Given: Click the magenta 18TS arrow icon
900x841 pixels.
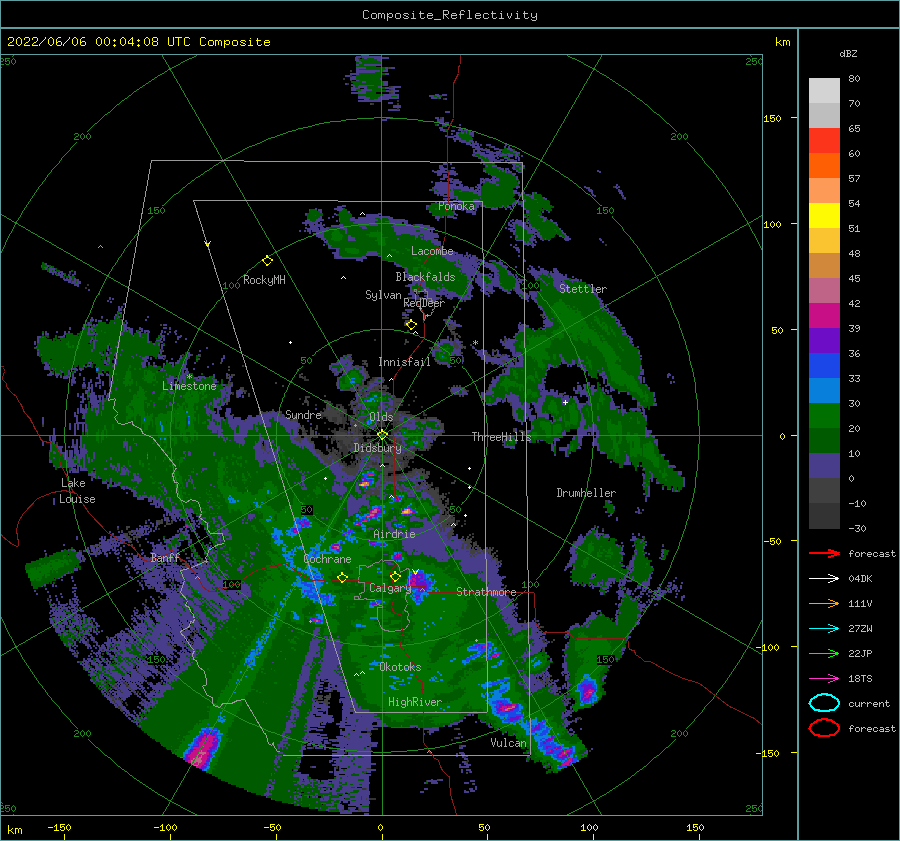Looking at the screenshot, I should tap(824, 679).
